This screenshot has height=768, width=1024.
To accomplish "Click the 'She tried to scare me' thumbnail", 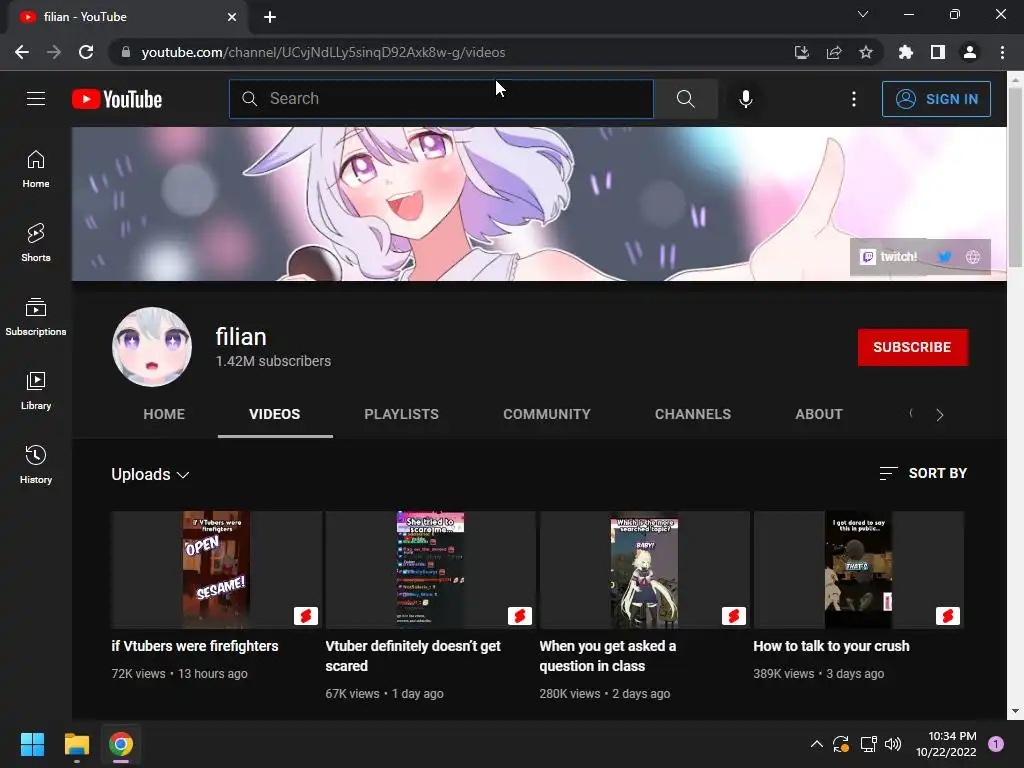I will pos(430,569).
